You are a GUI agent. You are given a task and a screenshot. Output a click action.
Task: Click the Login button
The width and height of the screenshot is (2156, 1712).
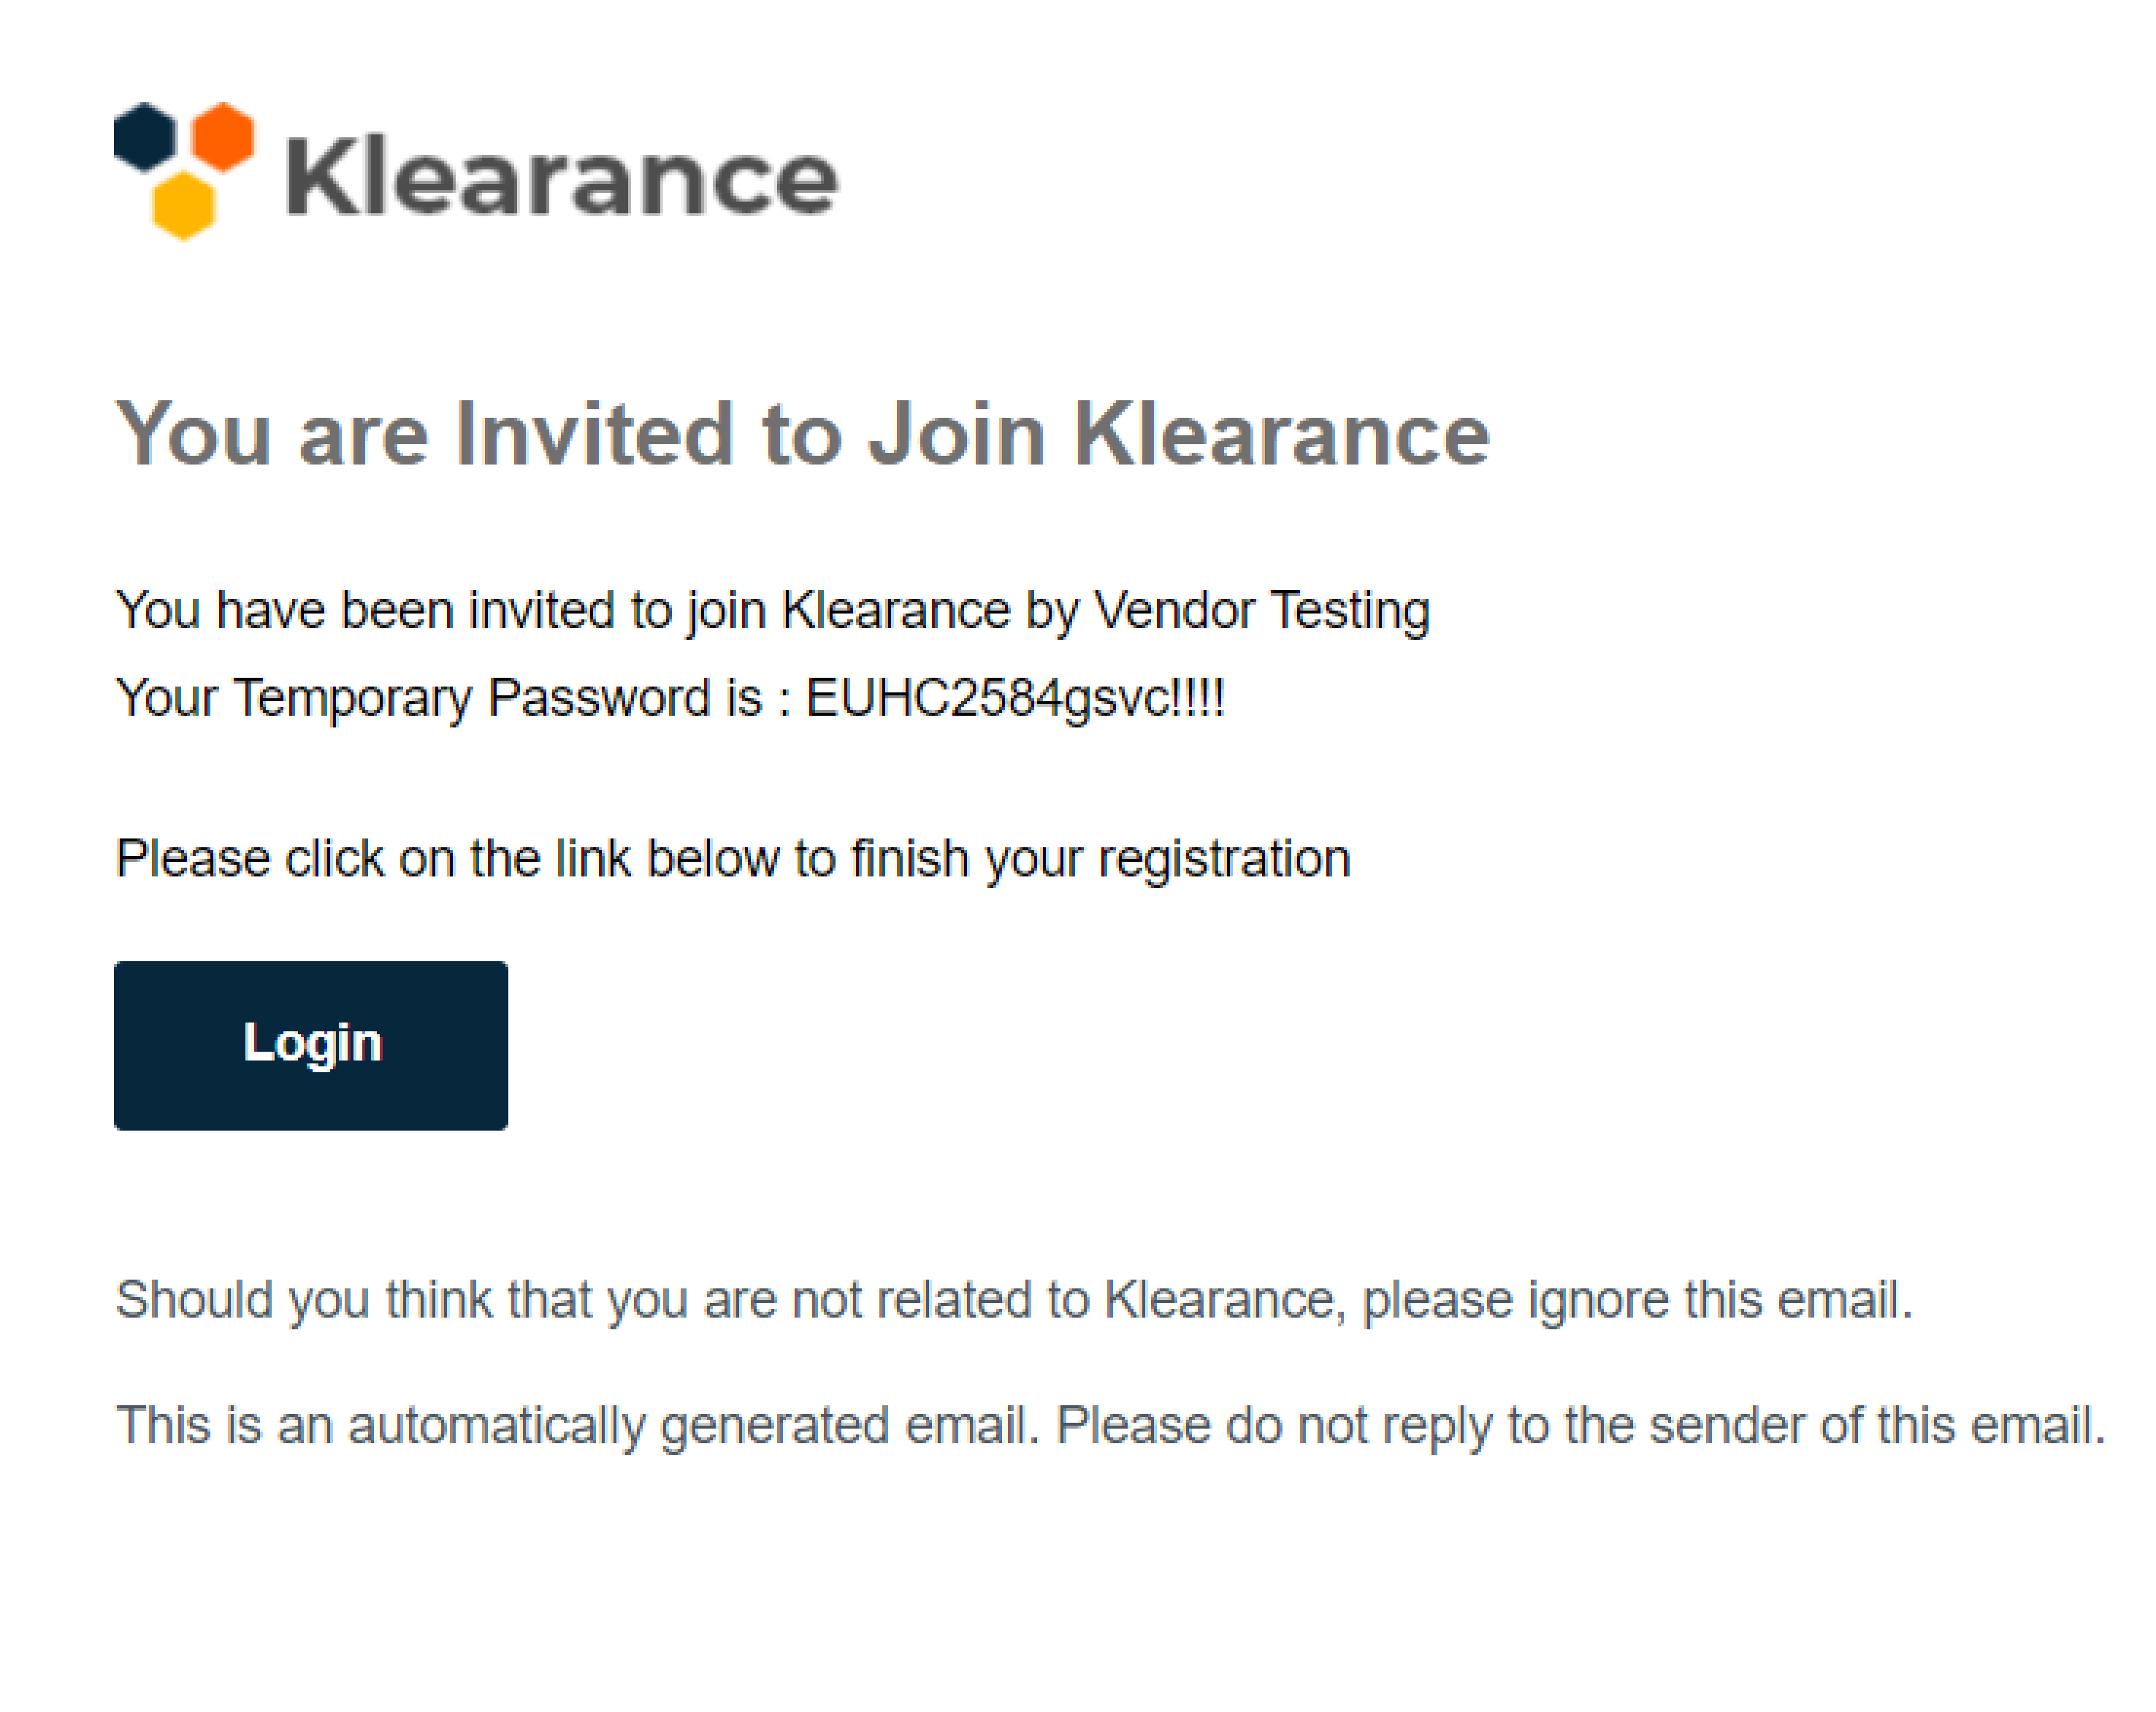(x=311, y=1045)
